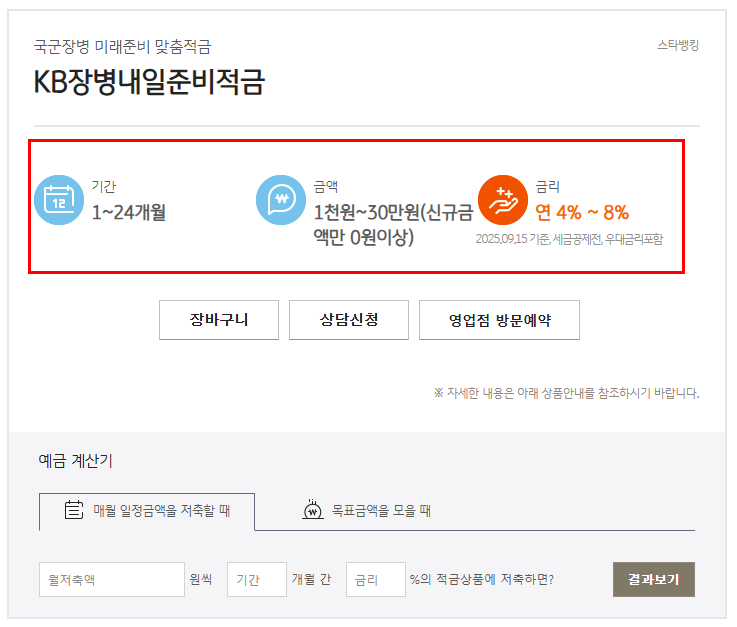
Task: Click the 자세한 내용은 아래 상품안내 notice
Action: click(x=566, y=393)
